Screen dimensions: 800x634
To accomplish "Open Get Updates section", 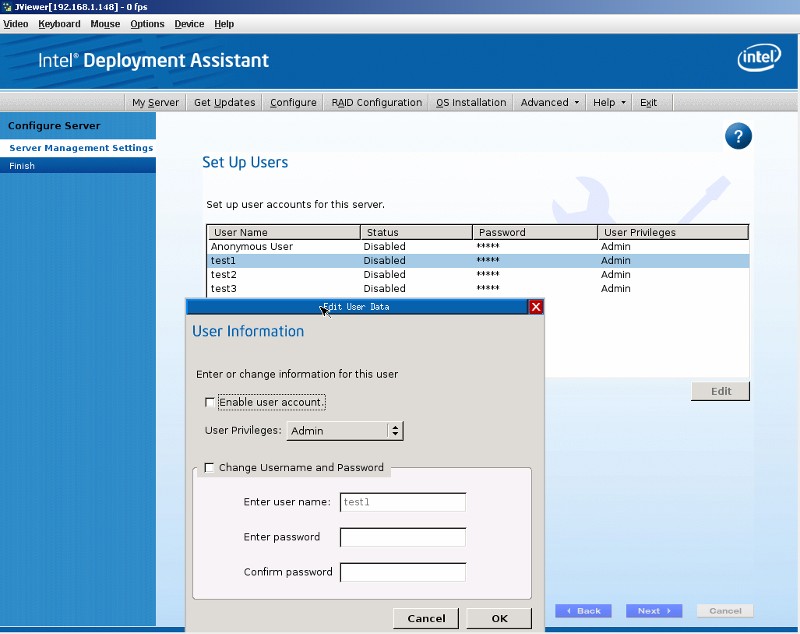I will (x=224, y=103).
